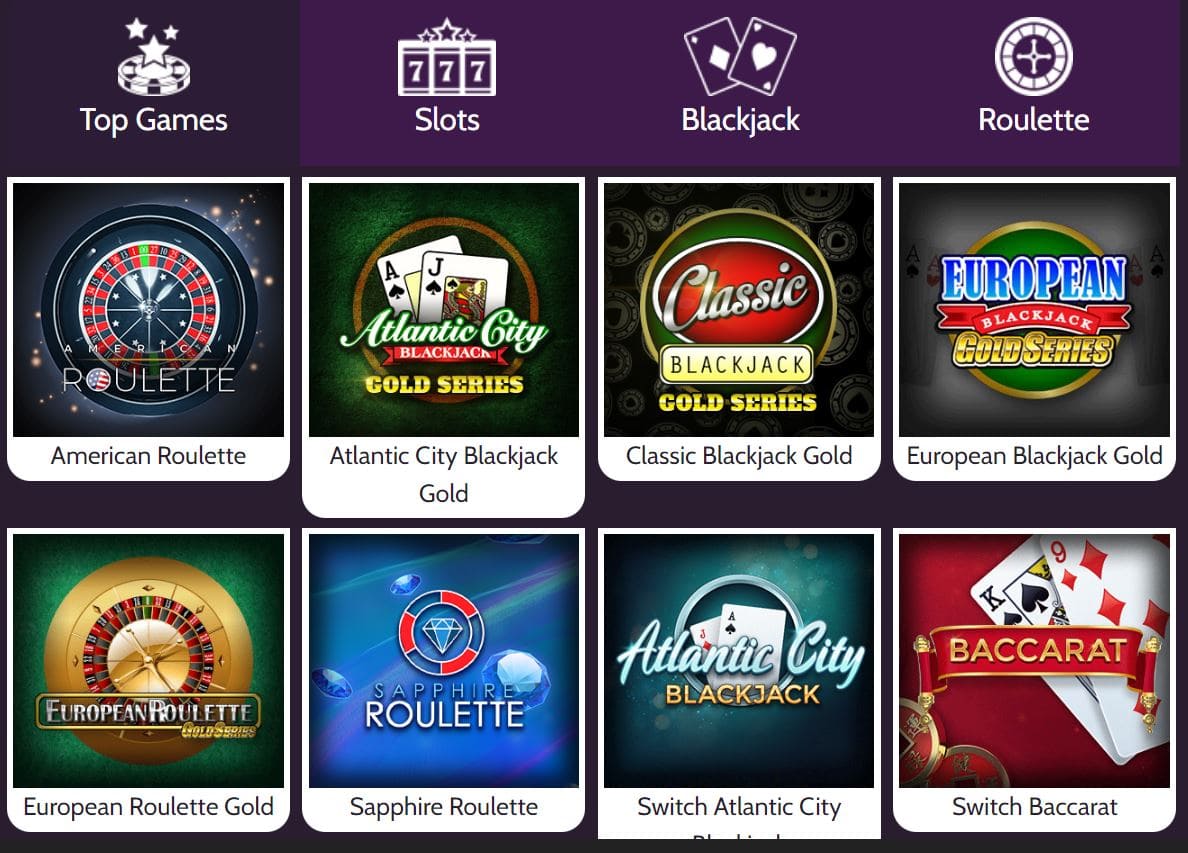The image size is (1188, 853).
Task: Click the Switch Baccarat title text
Action: click(x=1034, y=807)
